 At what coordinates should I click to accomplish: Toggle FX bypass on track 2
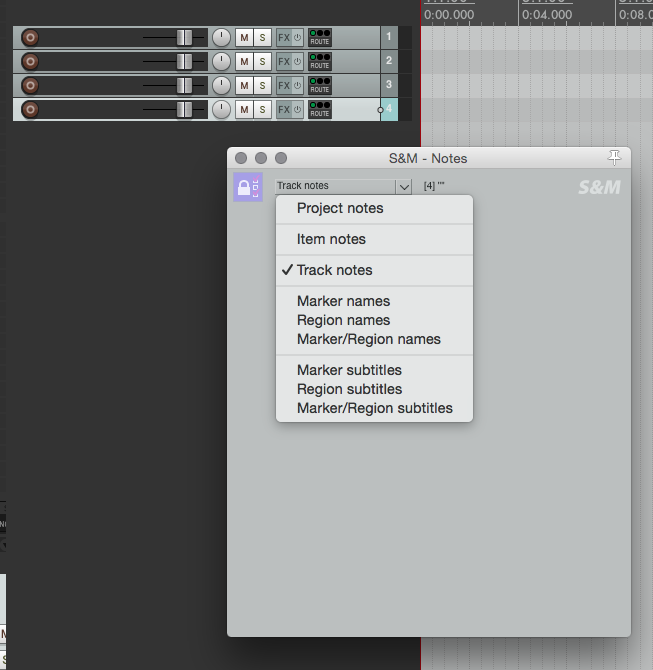(298, 62)
